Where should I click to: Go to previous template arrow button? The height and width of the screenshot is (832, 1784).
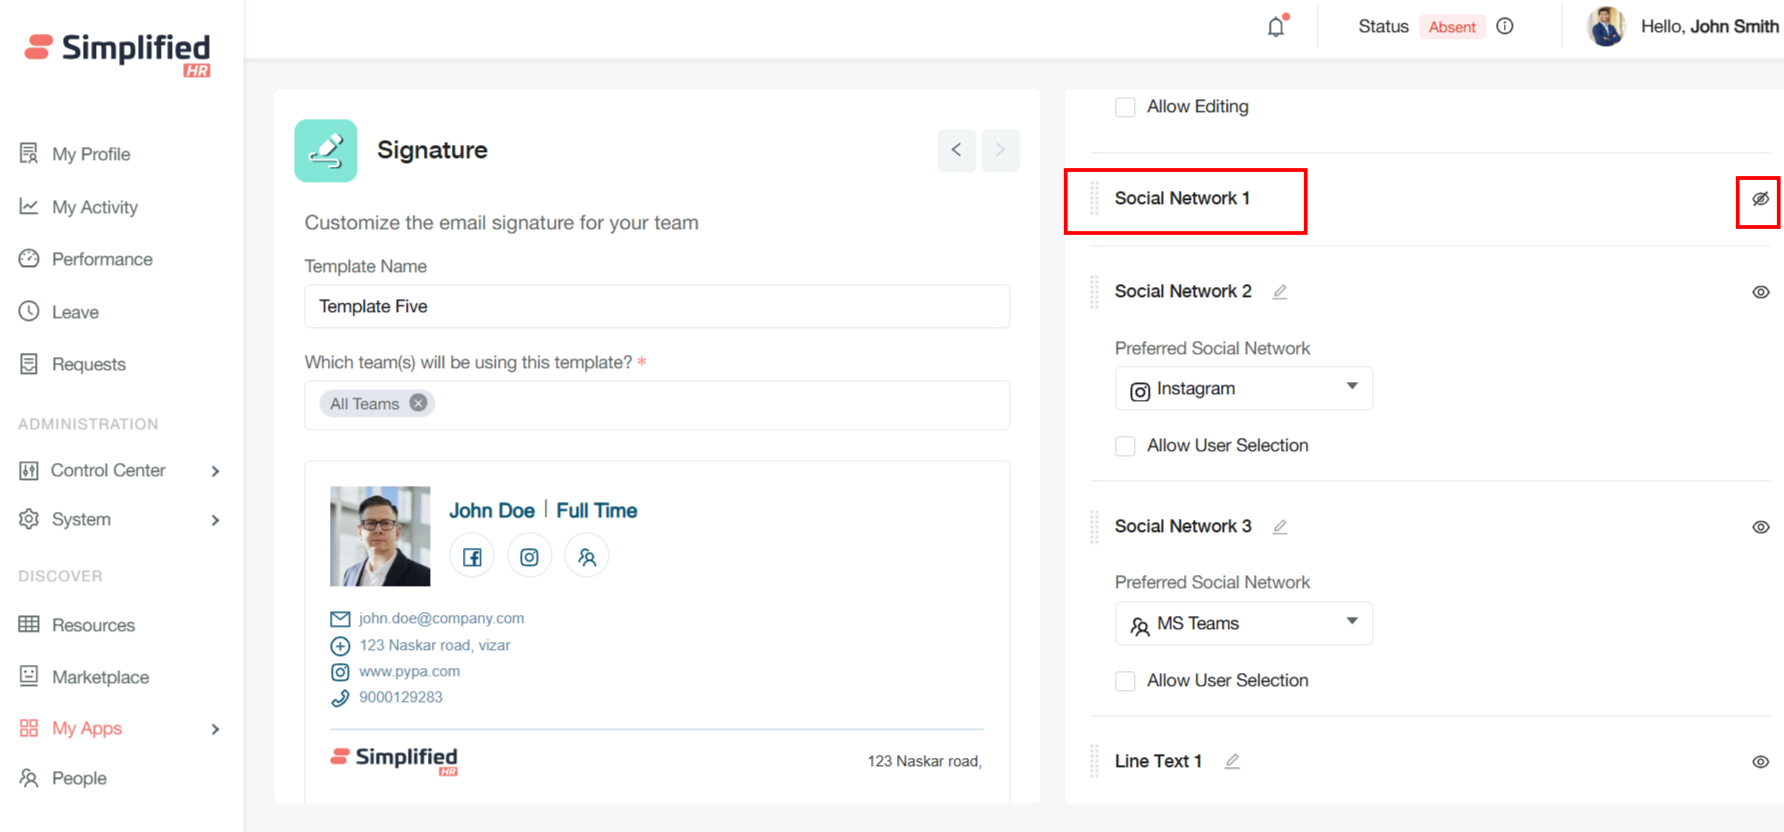click(x=956, y=150)
